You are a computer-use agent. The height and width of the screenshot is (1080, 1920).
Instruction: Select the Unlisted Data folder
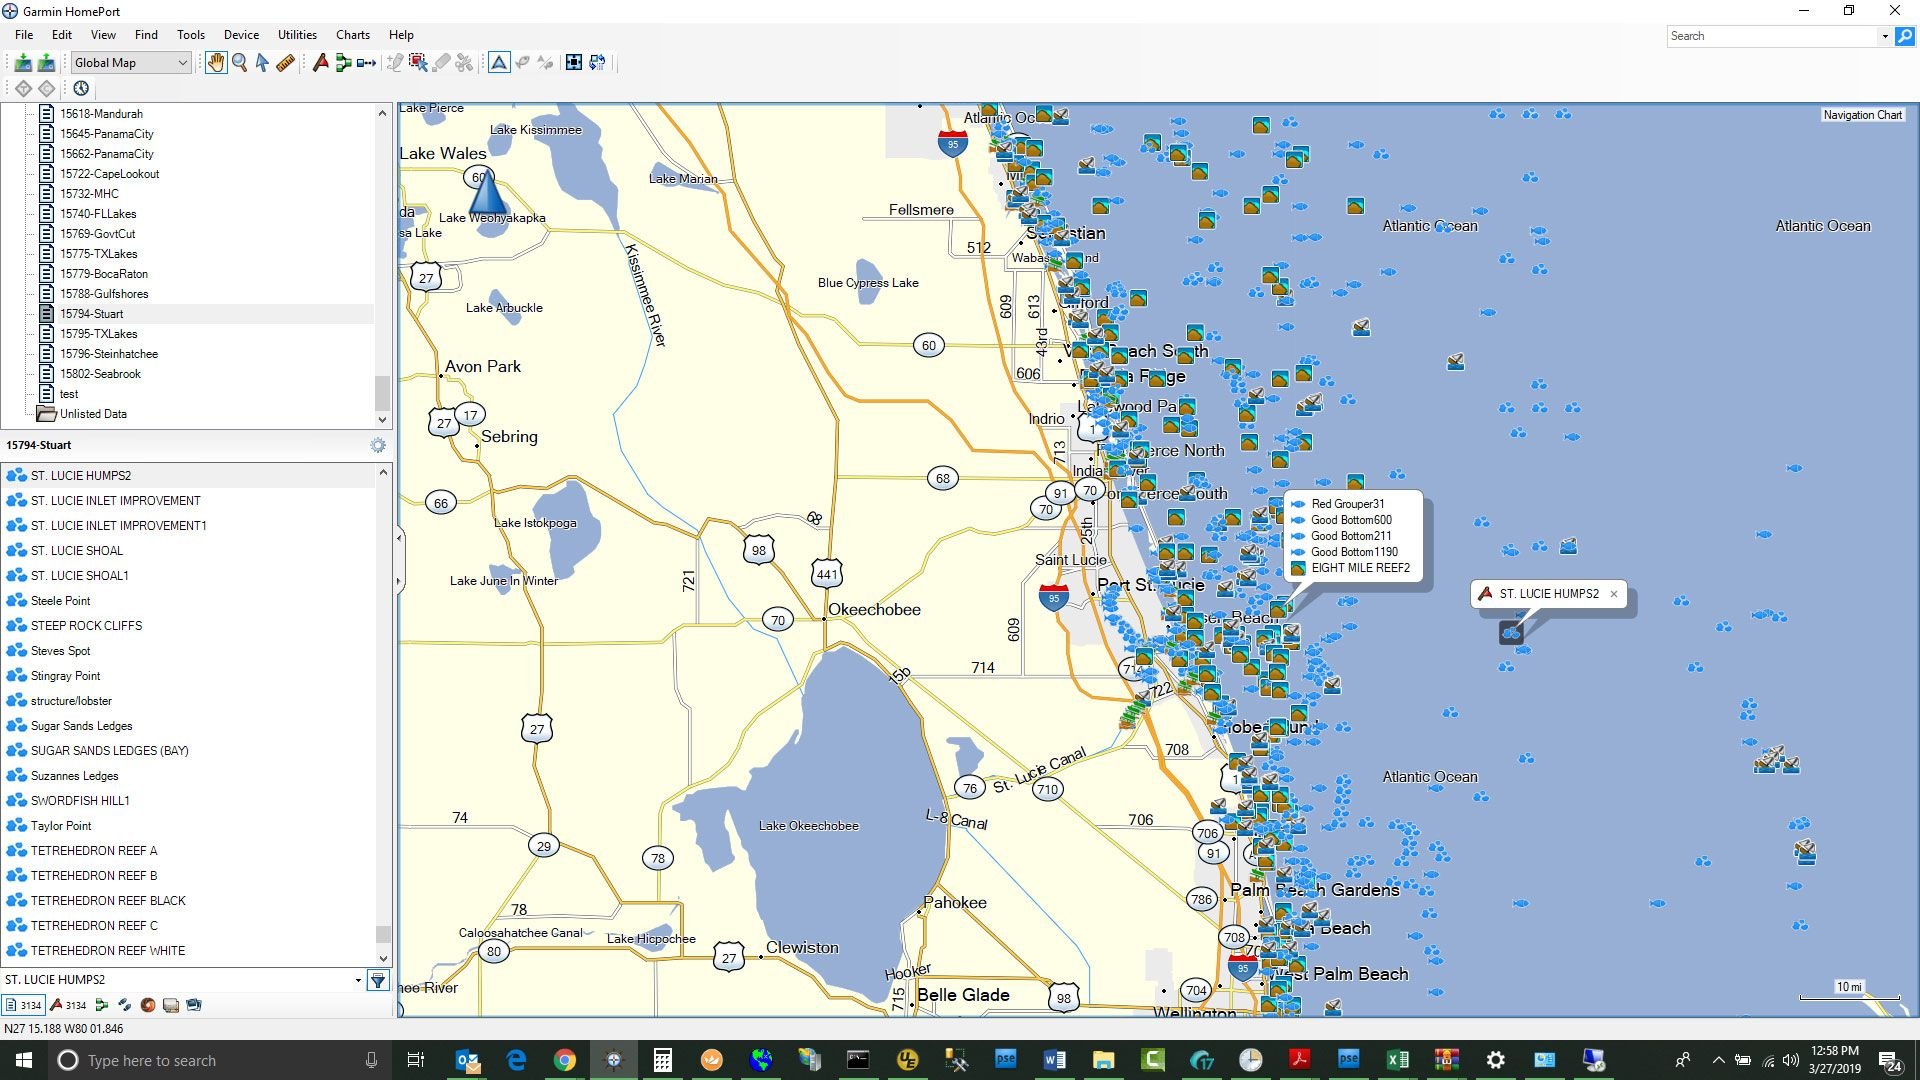tap(92, 414)
